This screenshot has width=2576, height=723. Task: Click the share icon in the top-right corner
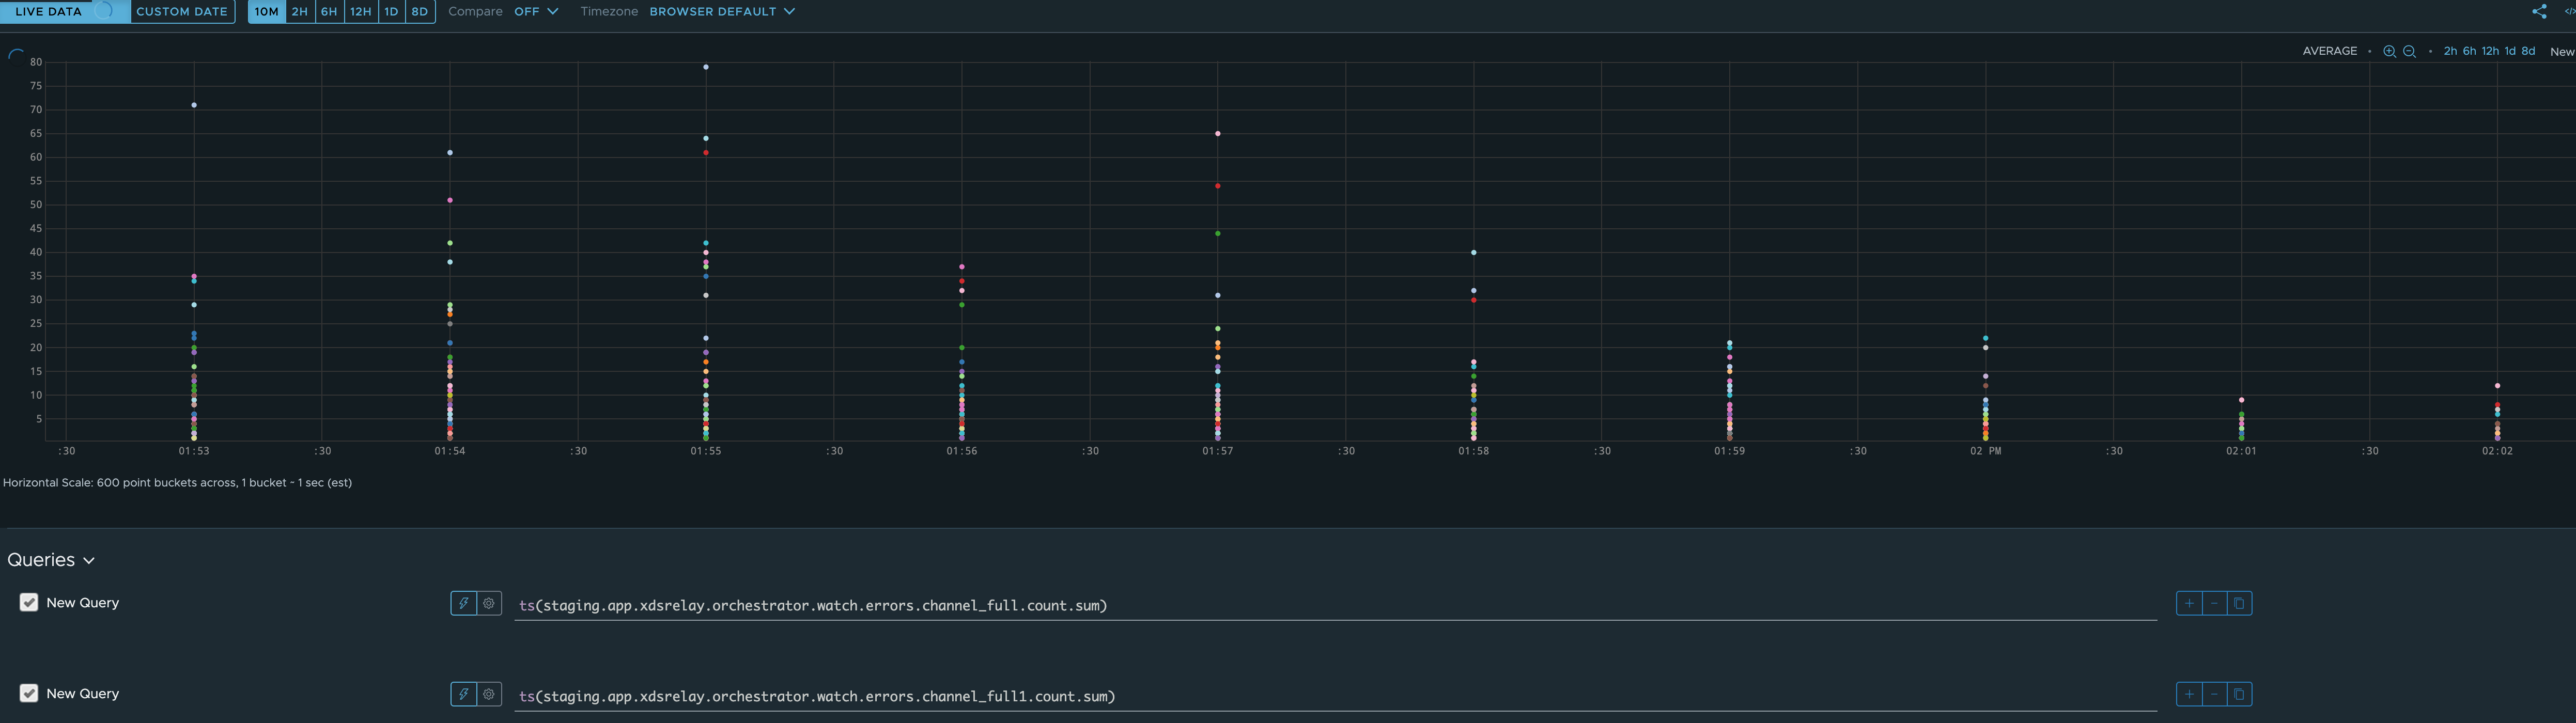pyautogui.click(x=2539, y=11)
